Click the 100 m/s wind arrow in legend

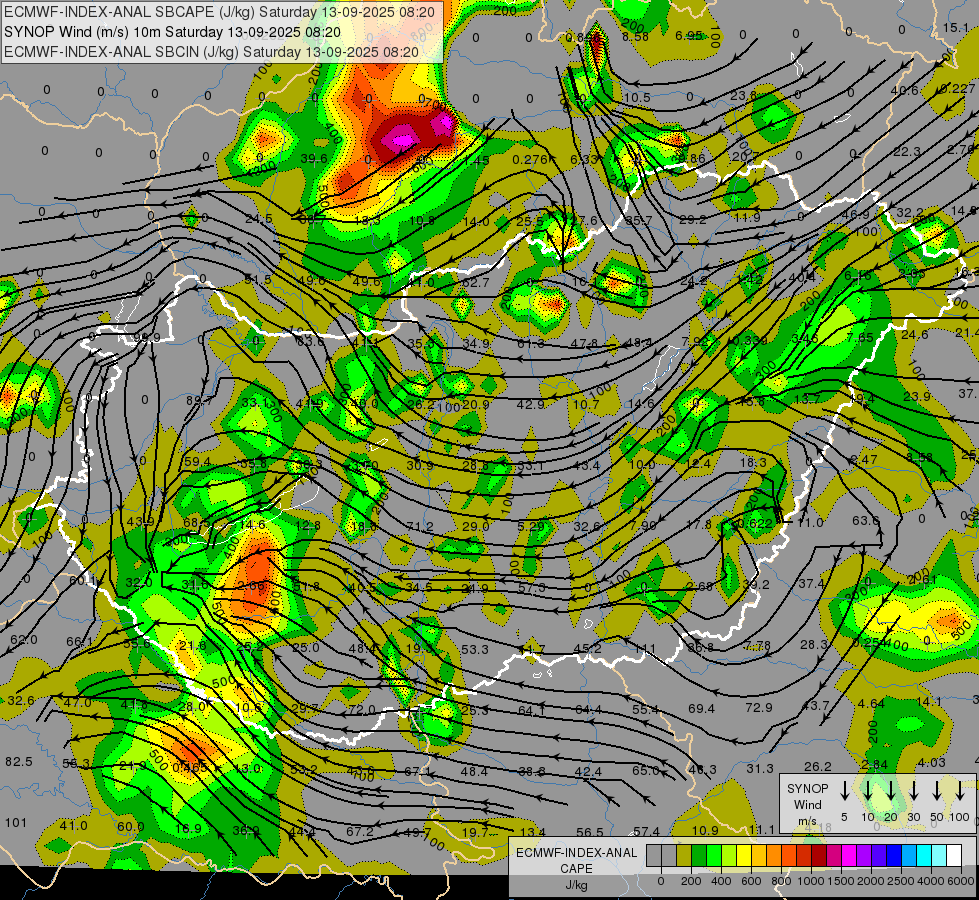tap(960, 791)
